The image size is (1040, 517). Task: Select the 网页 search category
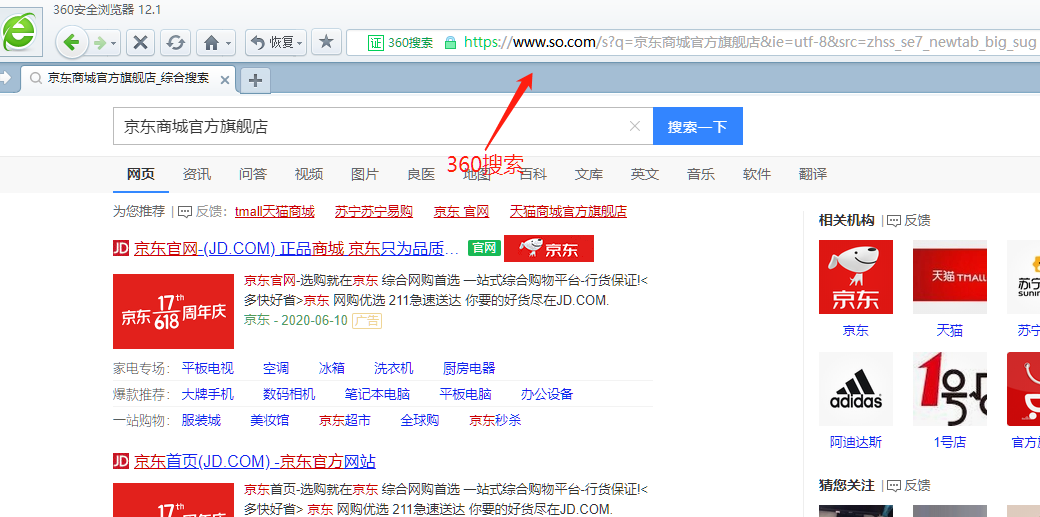coord(141,175)
